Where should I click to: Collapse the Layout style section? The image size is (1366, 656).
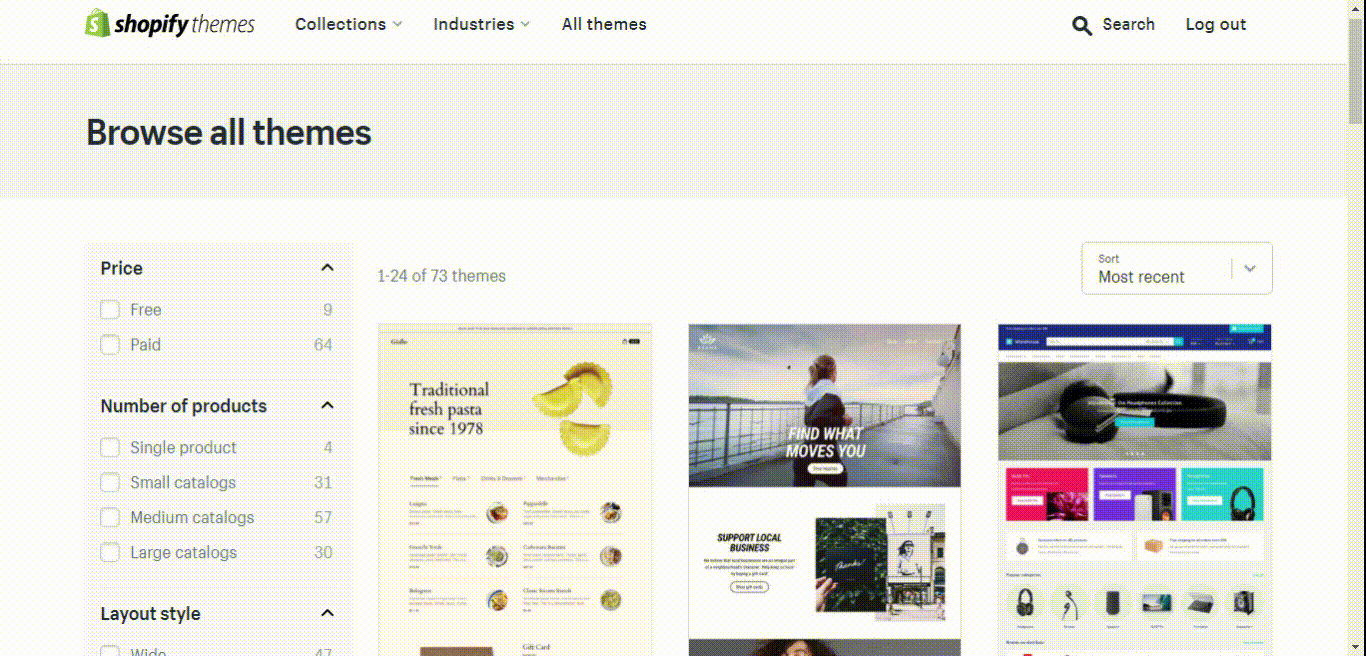coord(327,614)
